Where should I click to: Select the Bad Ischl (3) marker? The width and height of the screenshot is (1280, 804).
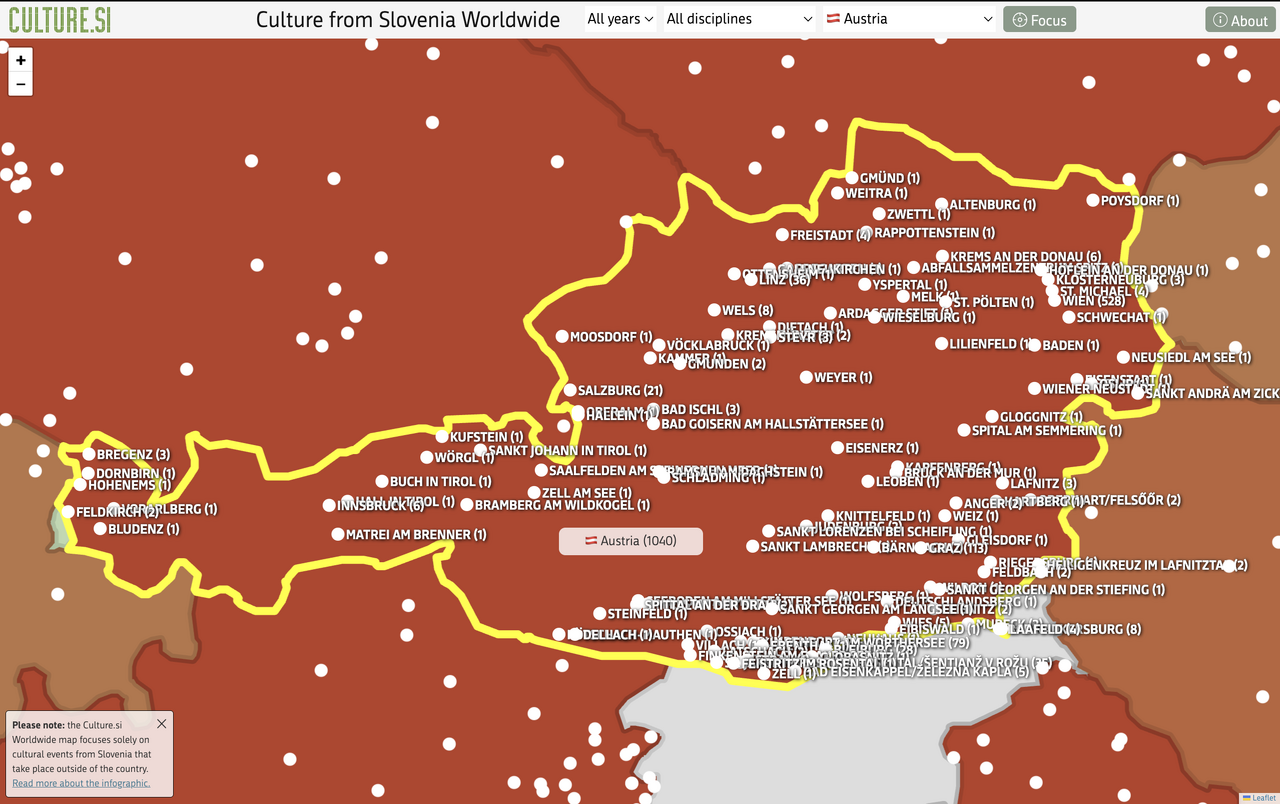(x=653, y=409)
